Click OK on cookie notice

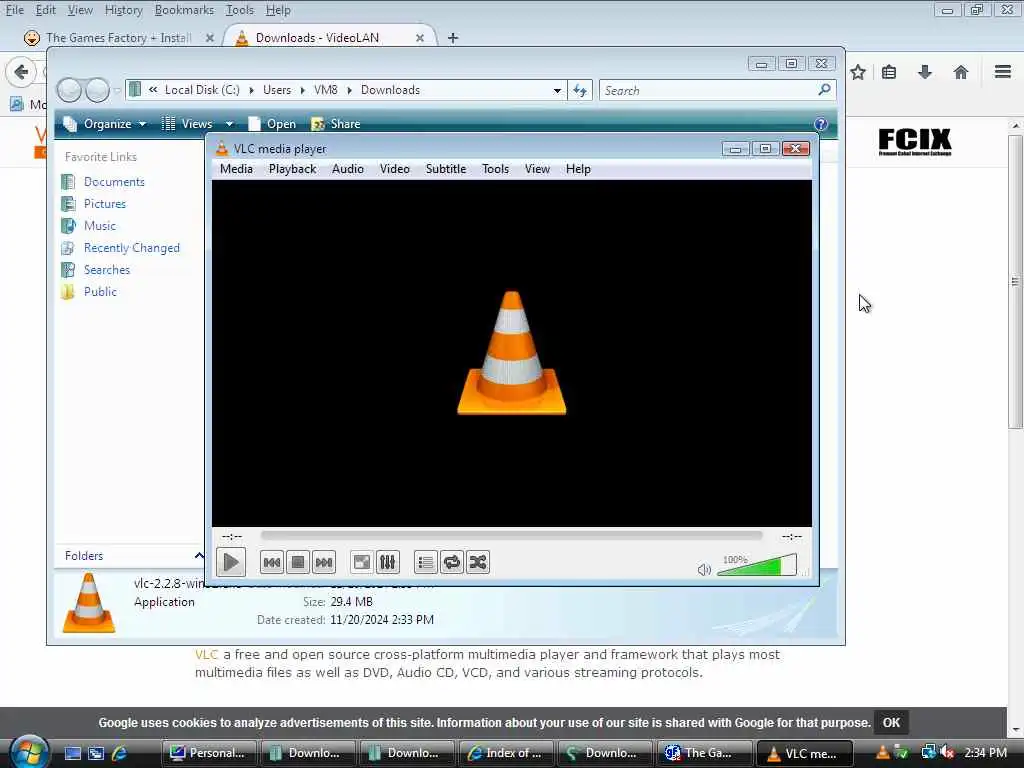click(x=891, y=723)
